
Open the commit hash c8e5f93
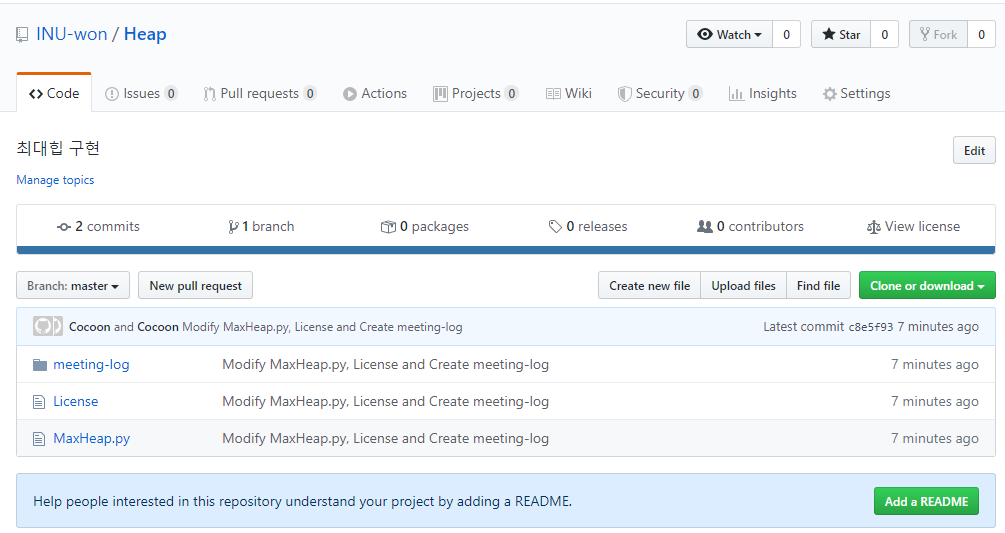click(870, 327)
